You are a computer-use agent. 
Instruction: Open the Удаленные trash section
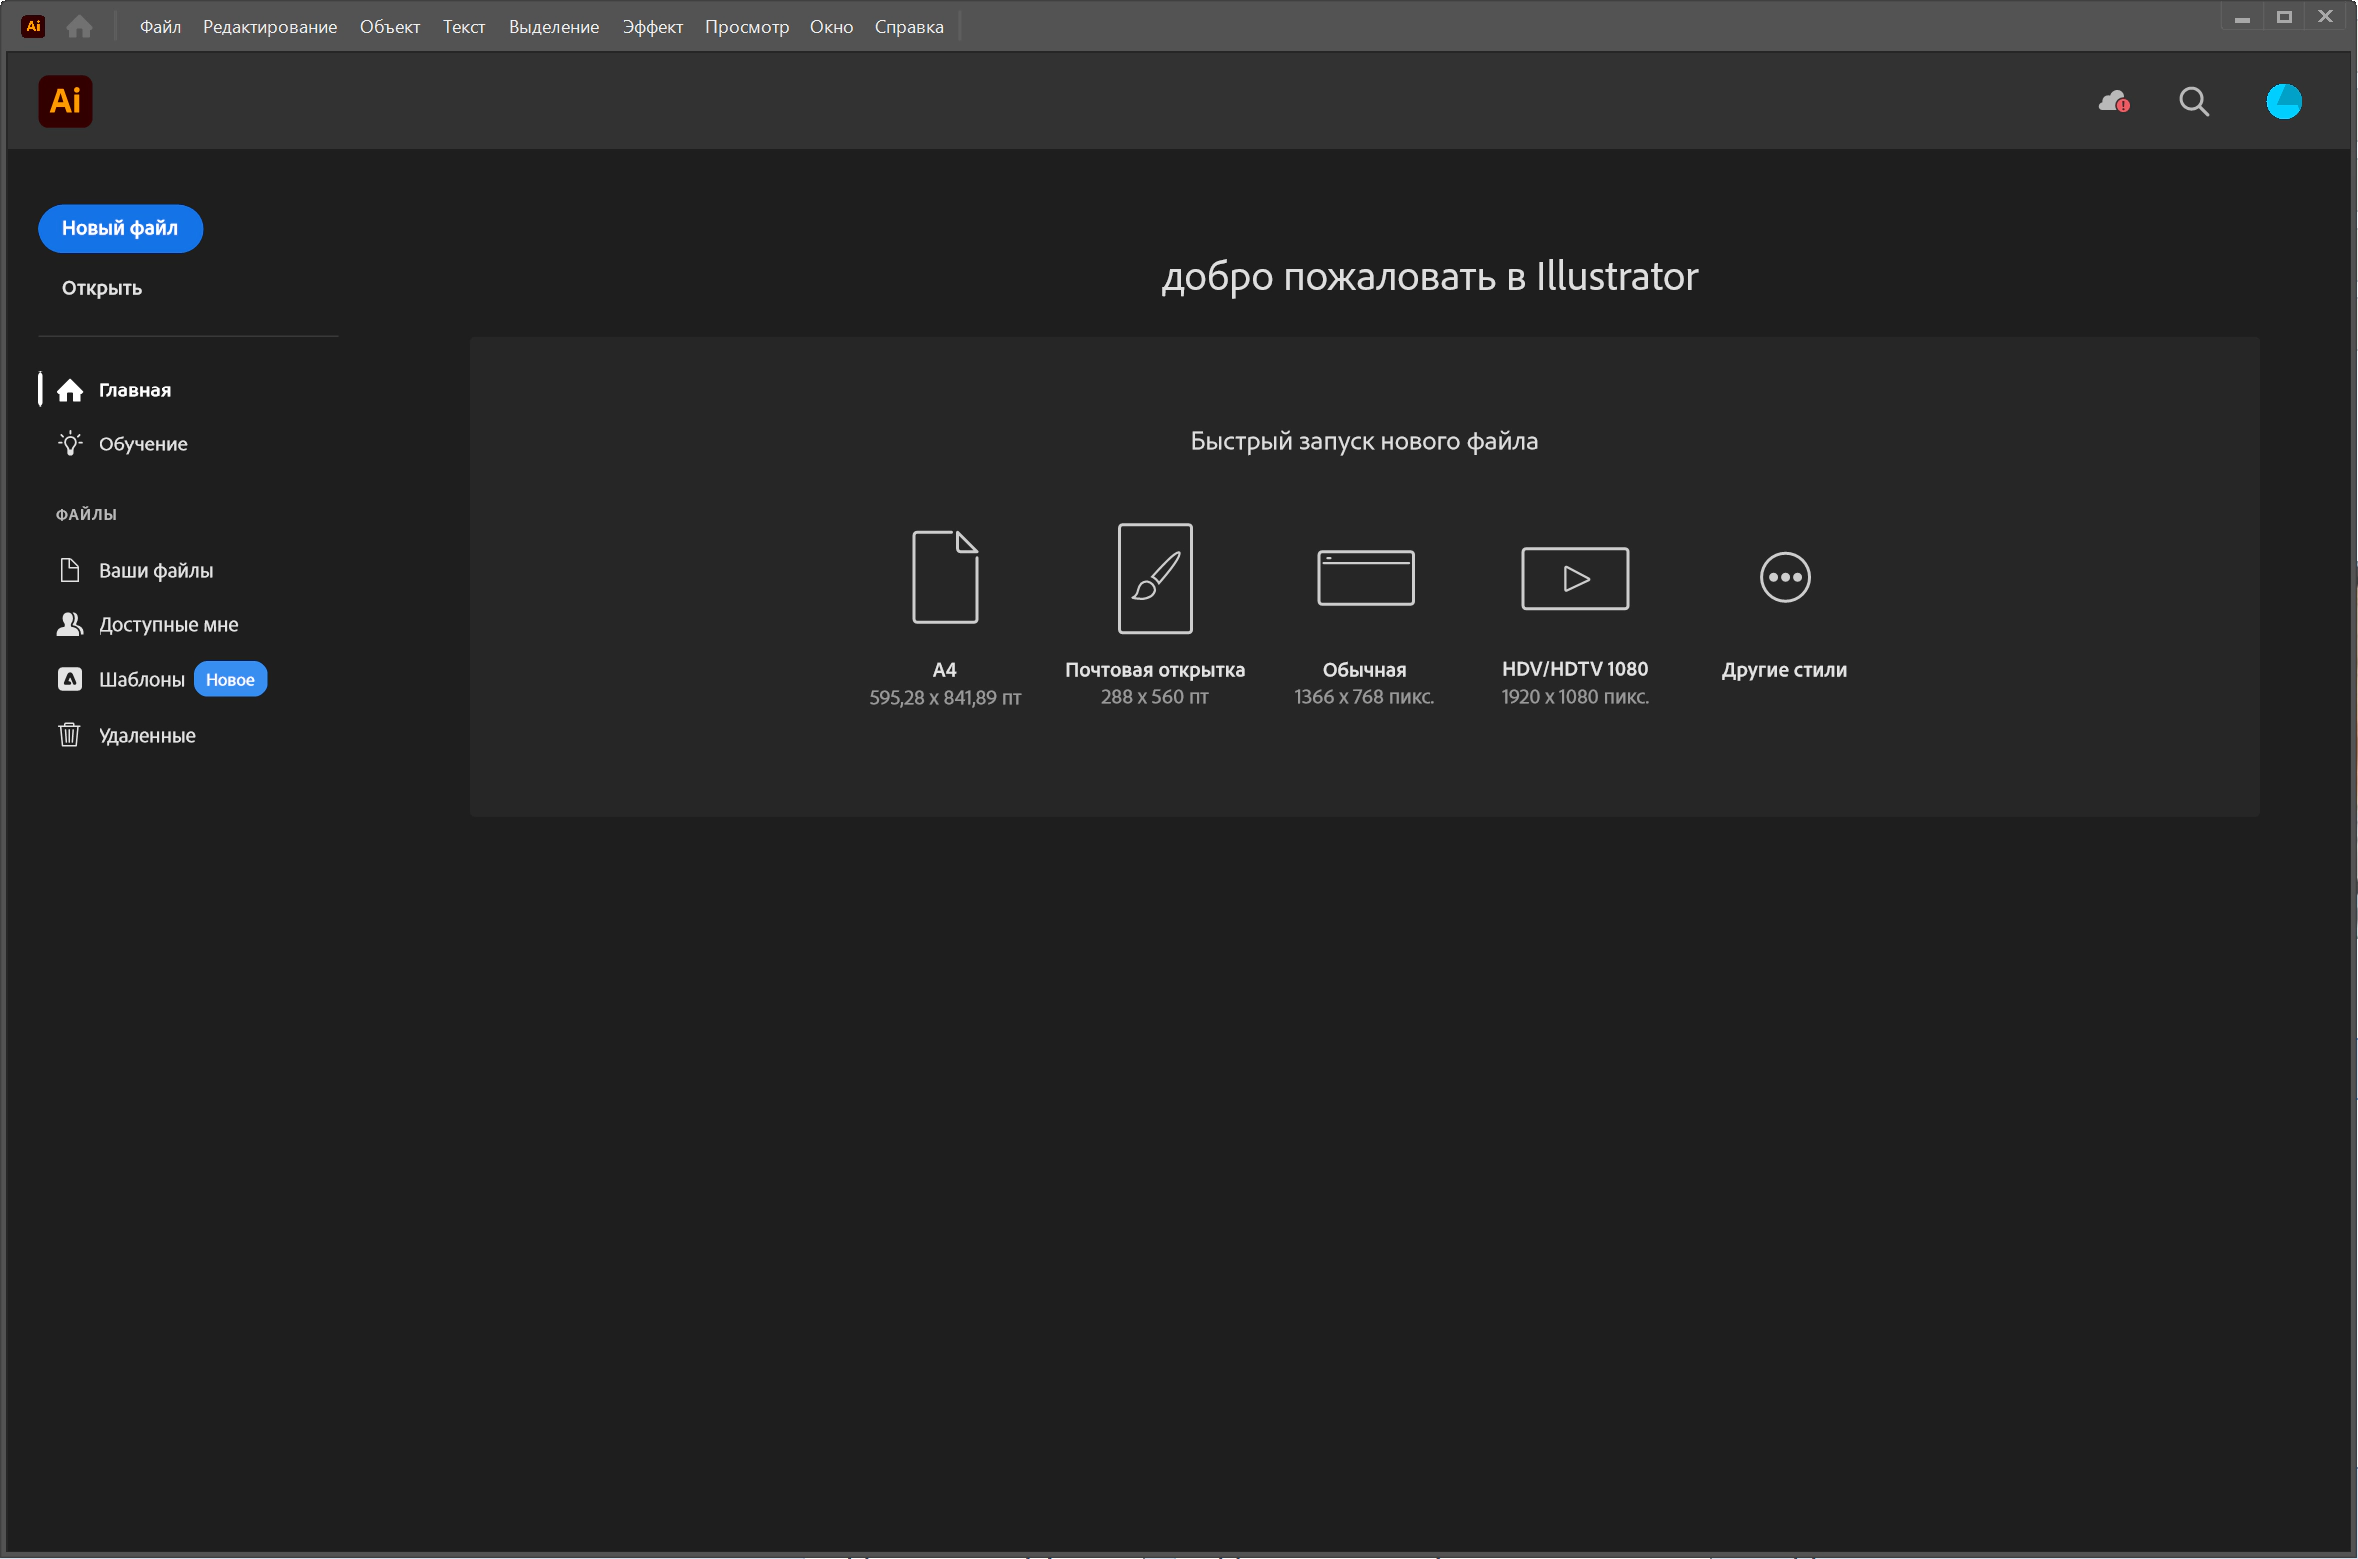point(147,736)
